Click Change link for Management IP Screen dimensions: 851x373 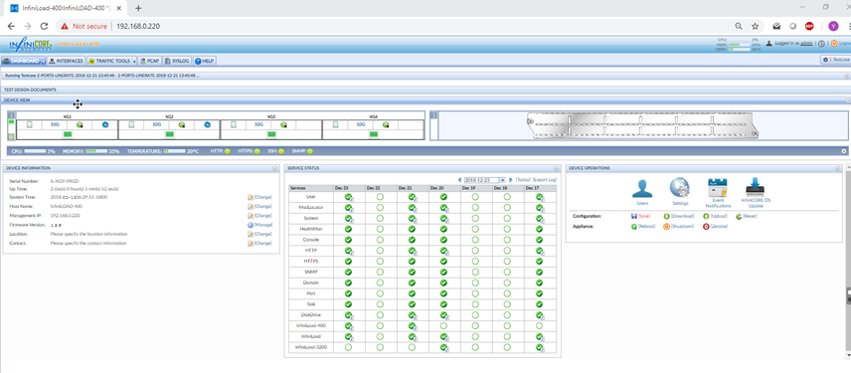(263, 216)
